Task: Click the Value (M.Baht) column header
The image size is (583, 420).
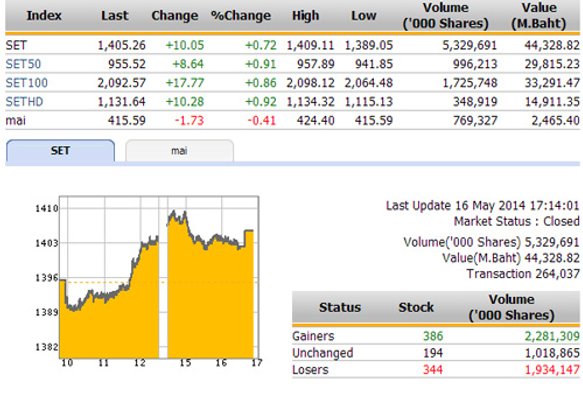Action: click(539, 16)
